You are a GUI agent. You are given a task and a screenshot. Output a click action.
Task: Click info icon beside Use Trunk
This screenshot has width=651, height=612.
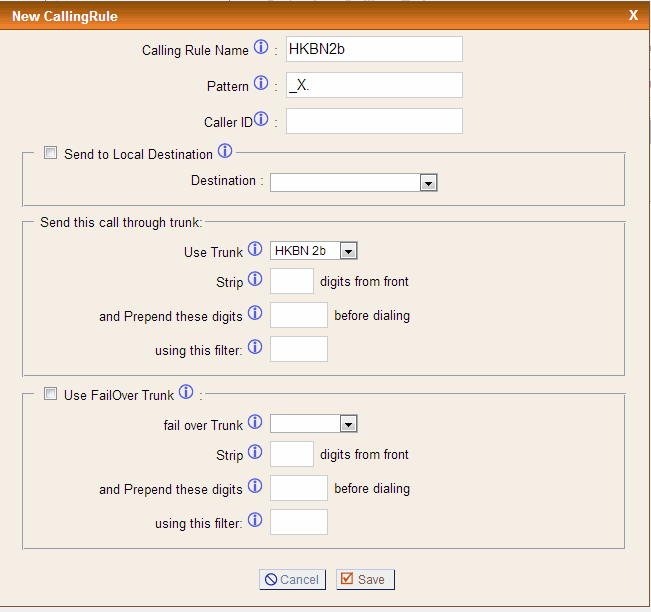click(x=255, y=249)
